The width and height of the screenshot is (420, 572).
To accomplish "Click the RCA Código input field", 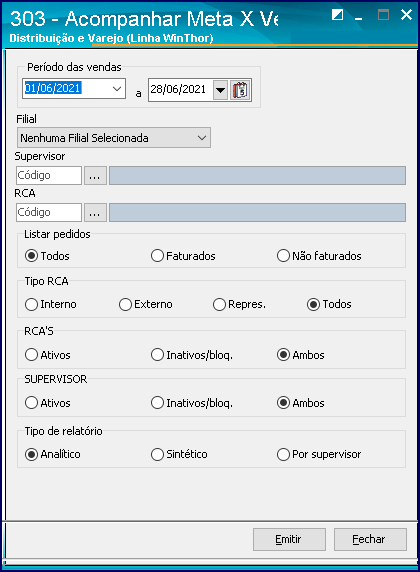I will 49,212.
